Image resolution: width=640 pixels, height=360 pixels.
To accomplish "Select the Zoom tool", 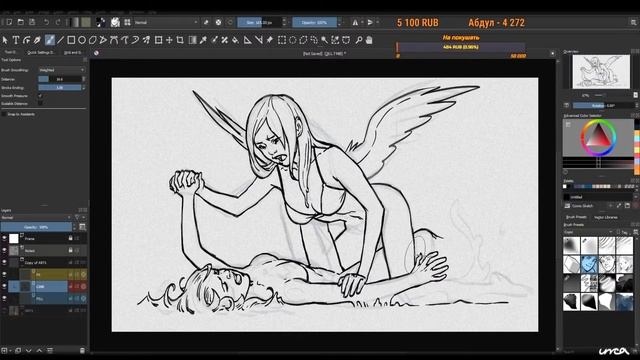I will (358, 40).
